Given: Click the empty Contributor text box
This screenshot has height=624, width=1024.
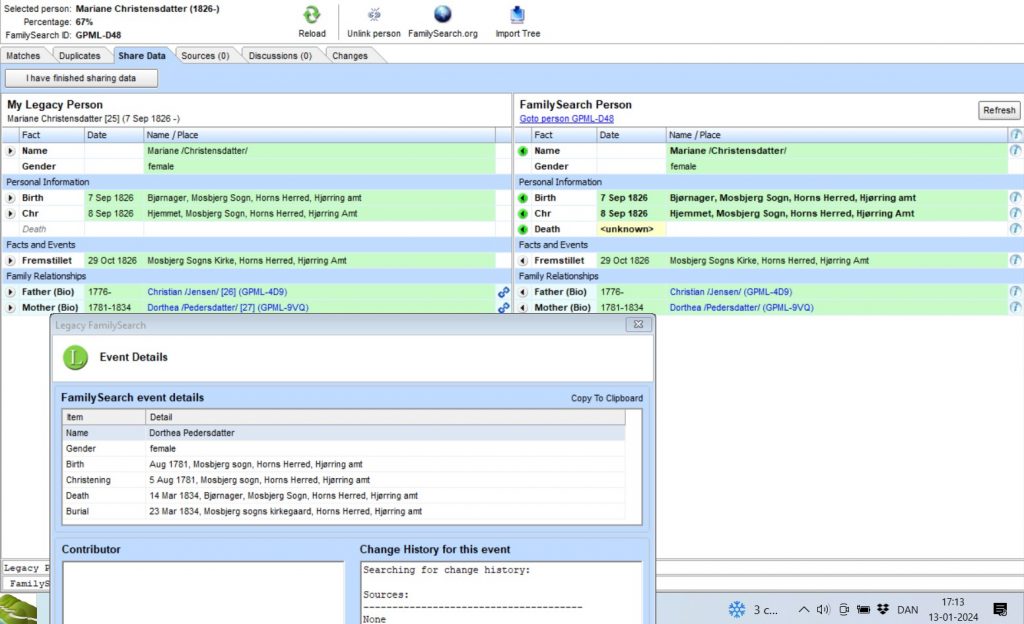Looking at the screenshot, I should click(x=202, y=593).
